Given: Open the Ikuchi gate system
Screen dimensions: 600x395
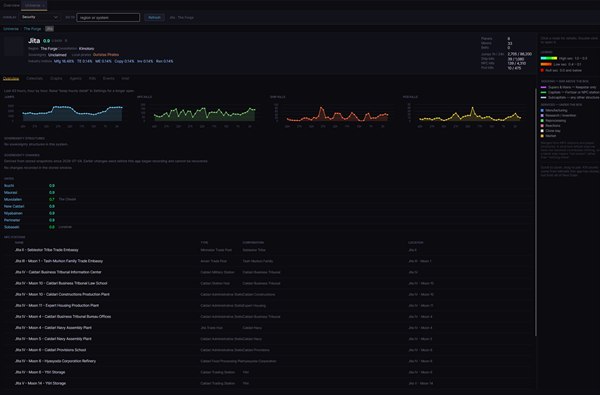Looking at the screenshot, I should [x=9, y=186].
